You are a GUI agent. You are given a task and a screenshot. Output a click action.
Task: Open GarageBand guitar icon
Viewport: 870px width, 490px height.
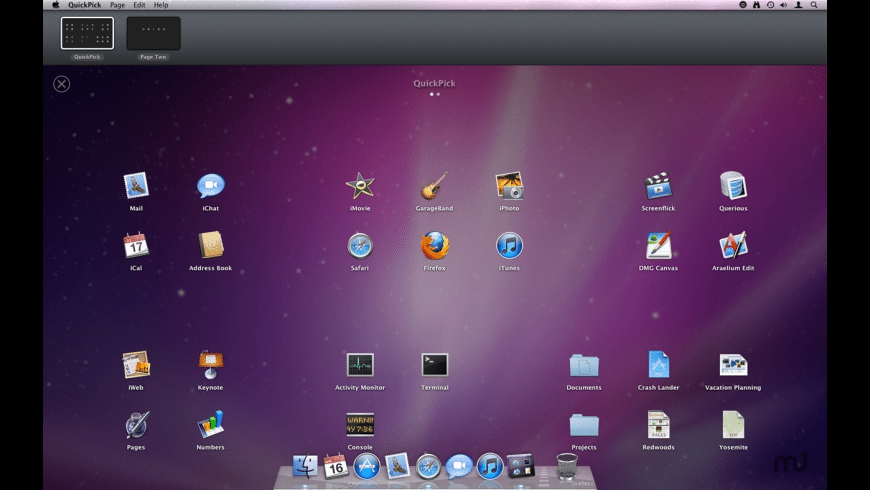click(x=434, y=185)
